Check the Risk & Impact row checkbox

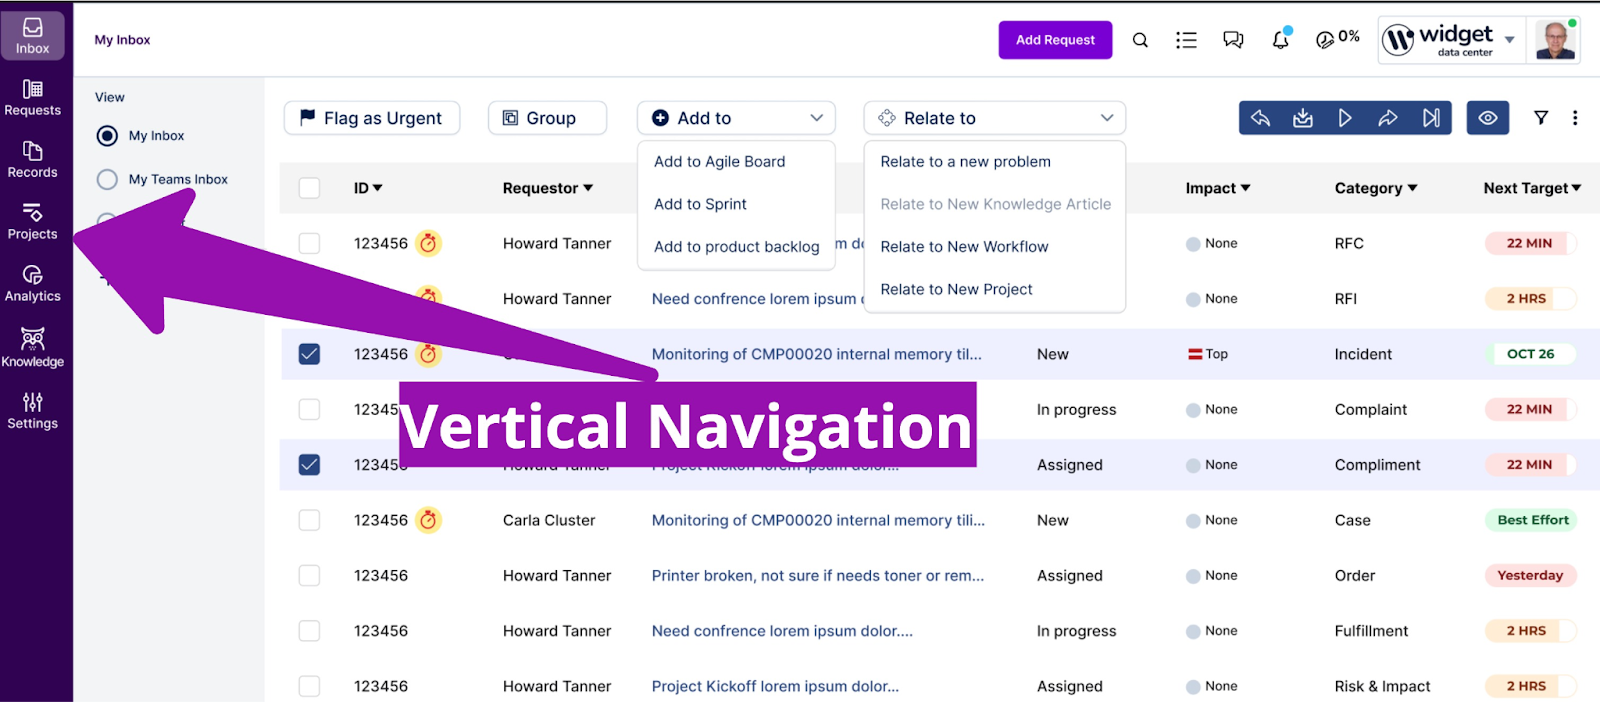pos(310,686)
